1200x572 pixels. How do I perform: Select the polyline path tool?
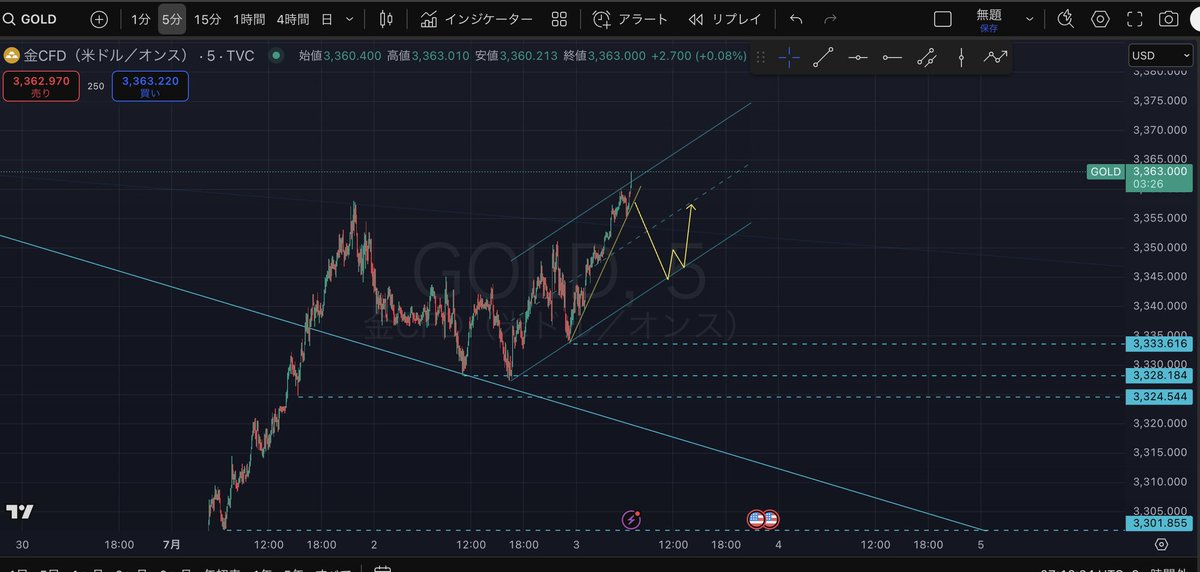click(x=995, y=58)
